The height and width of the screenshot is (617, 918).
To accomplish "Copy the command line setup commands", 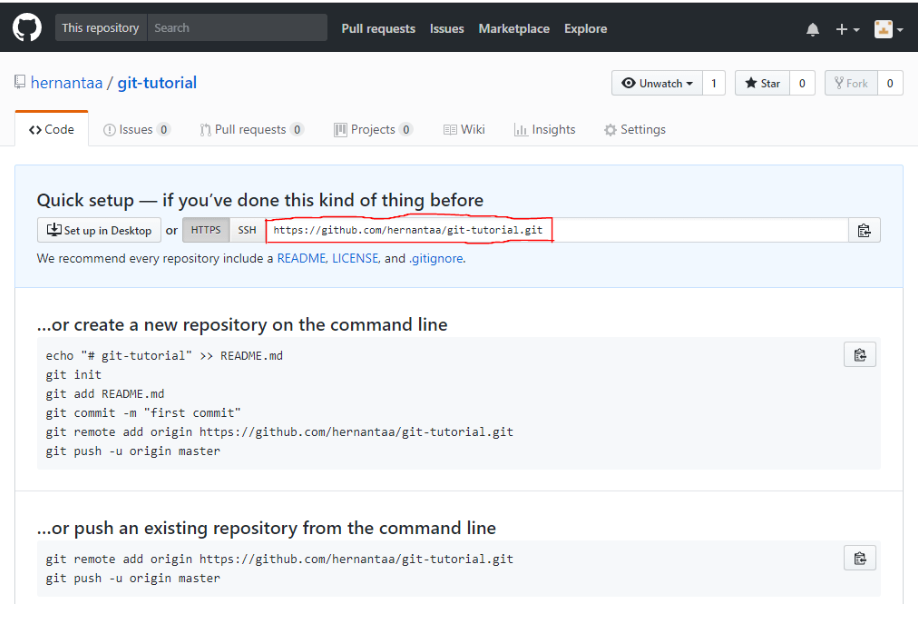I will click(859, 354).
